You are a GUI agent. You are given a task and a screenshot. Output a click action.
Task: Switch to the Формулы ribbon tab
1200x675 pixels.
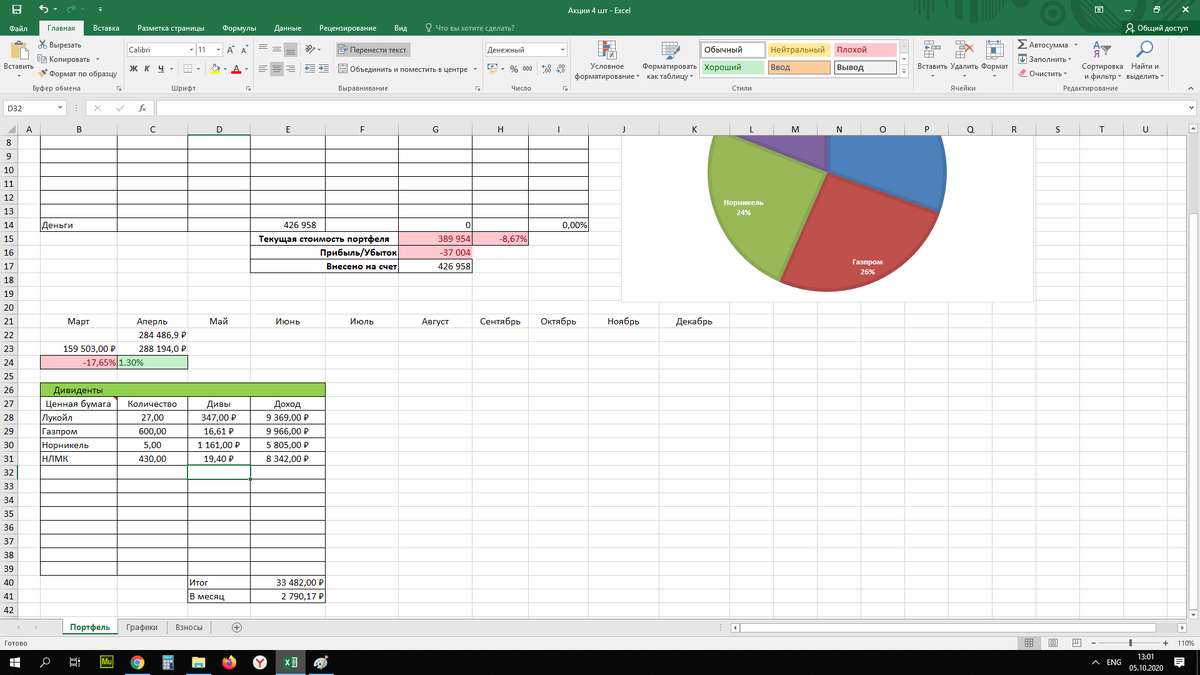click(x=239, y=28)
